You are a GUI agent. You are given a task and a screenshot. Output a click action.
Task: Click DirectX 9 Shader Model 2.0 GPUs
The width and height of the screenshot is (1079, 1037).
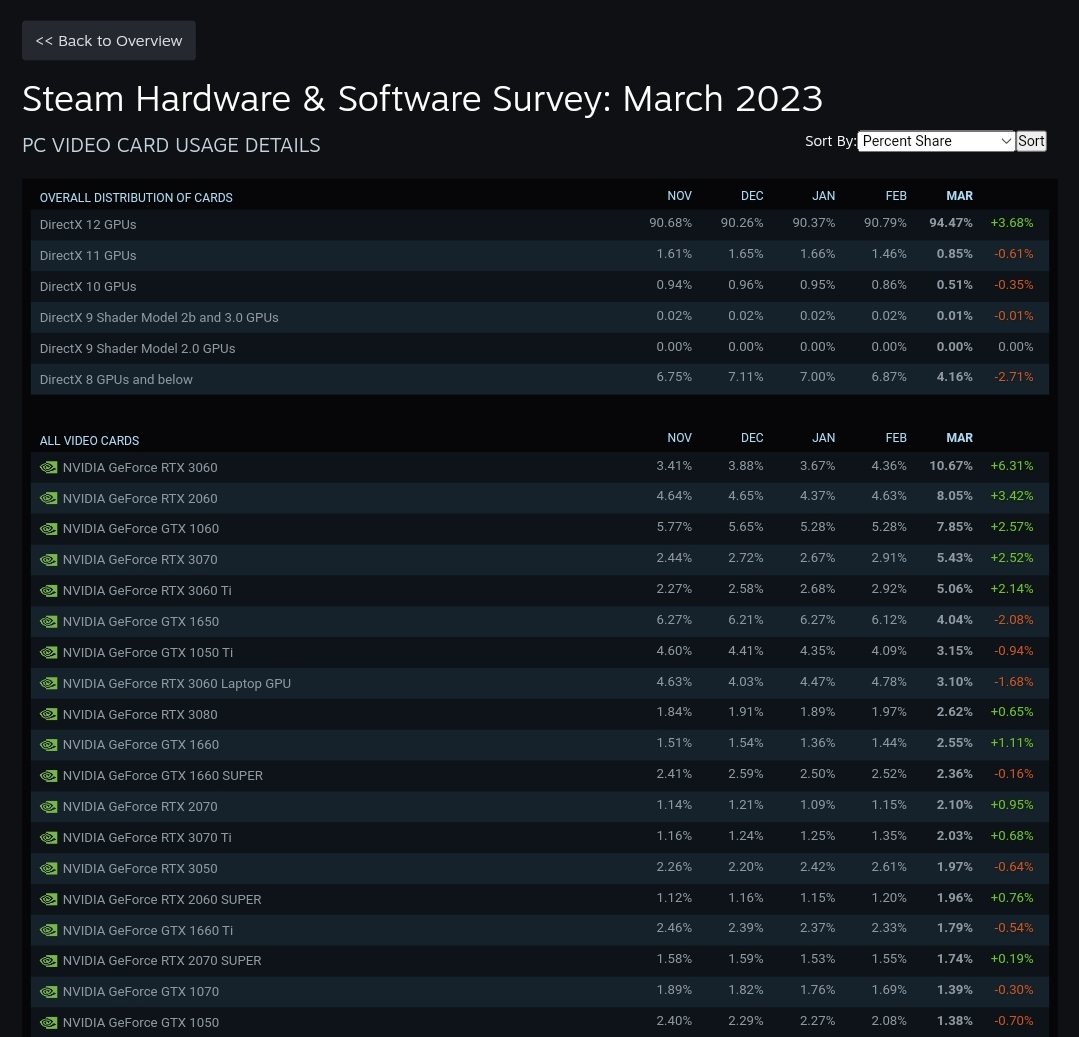point(138,348)
